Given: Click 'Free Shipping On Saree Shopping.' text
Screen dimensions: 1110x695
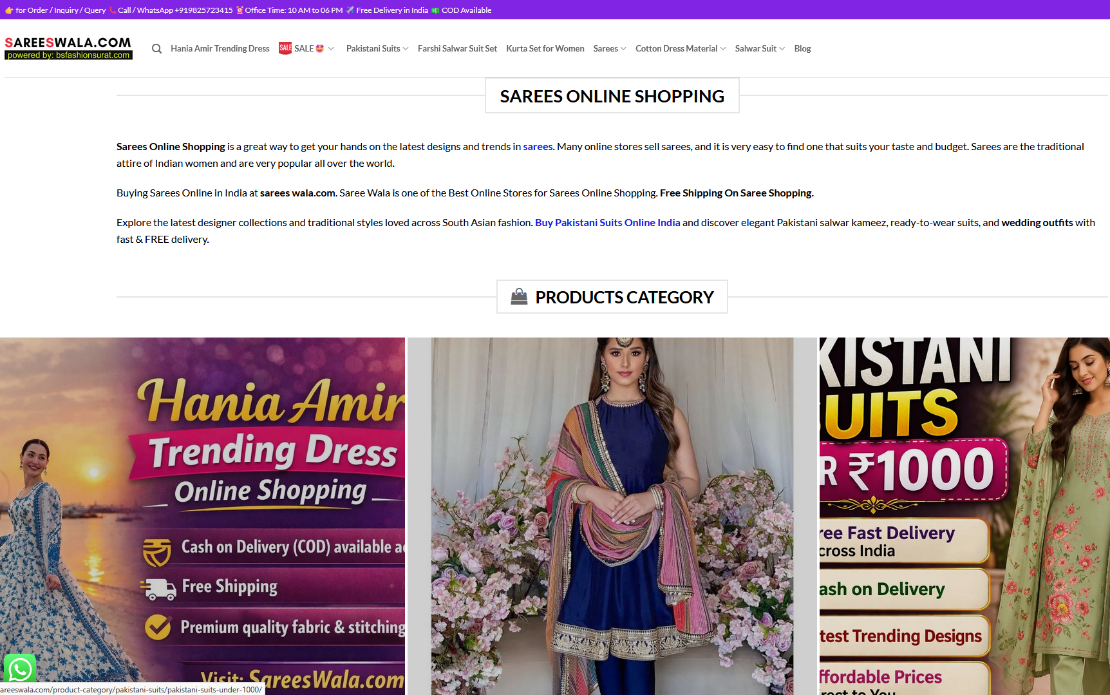Looking at the screenshot, I should [x=737, y=193].
